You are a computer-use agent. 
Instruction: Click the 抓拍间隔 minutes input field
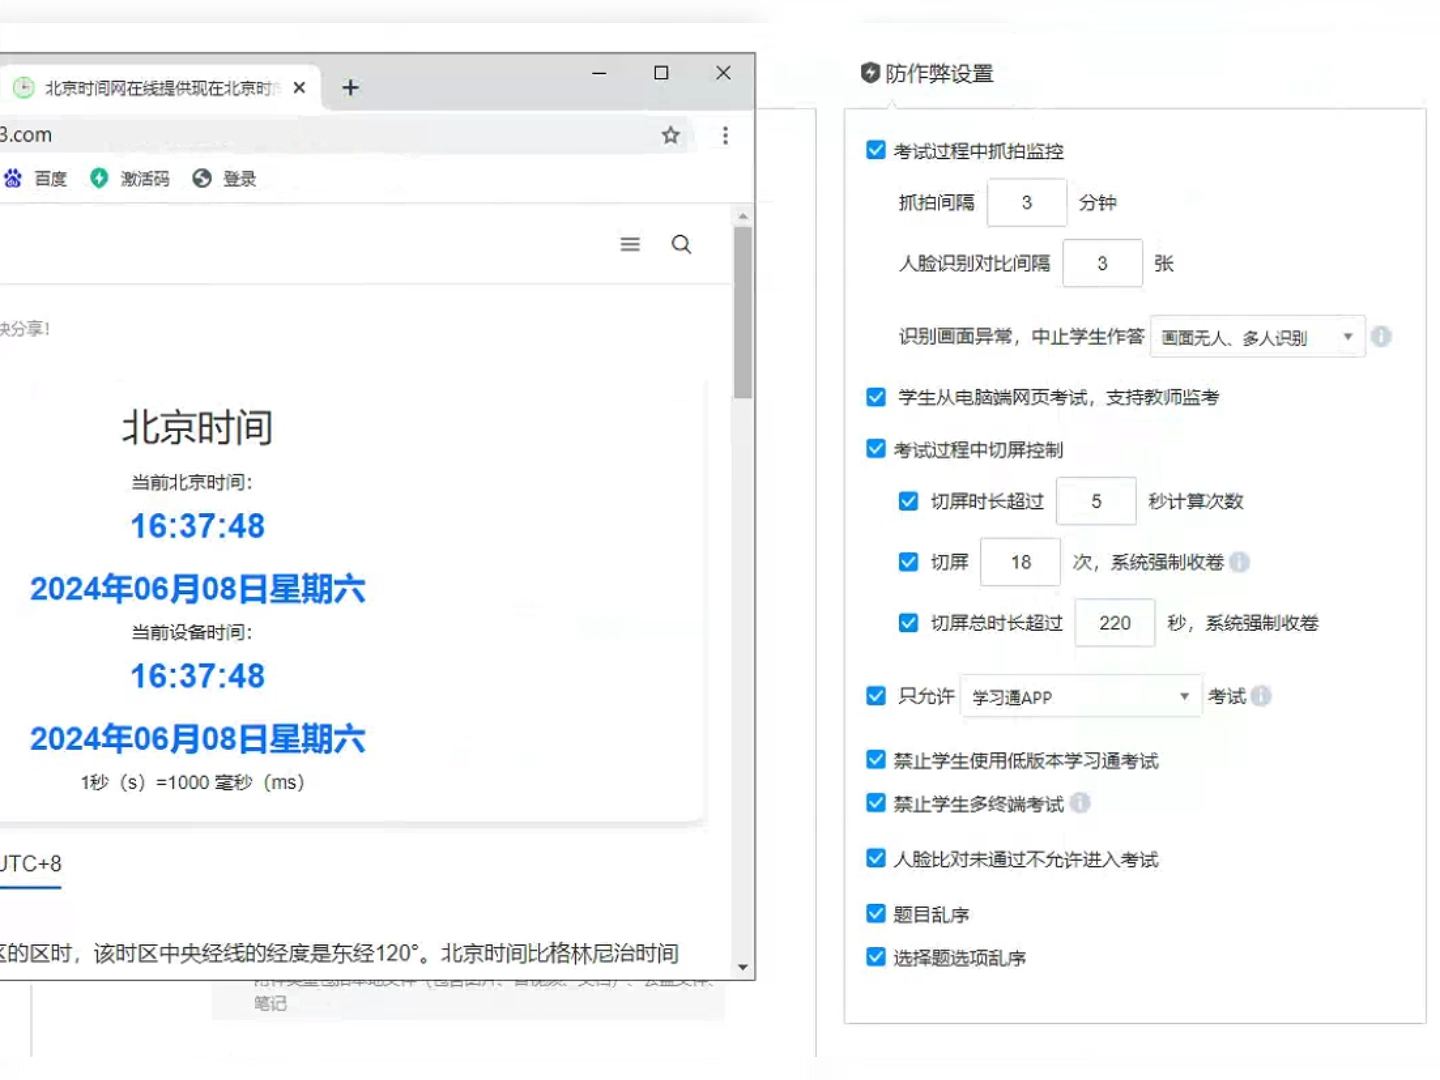pos(1026,203)
